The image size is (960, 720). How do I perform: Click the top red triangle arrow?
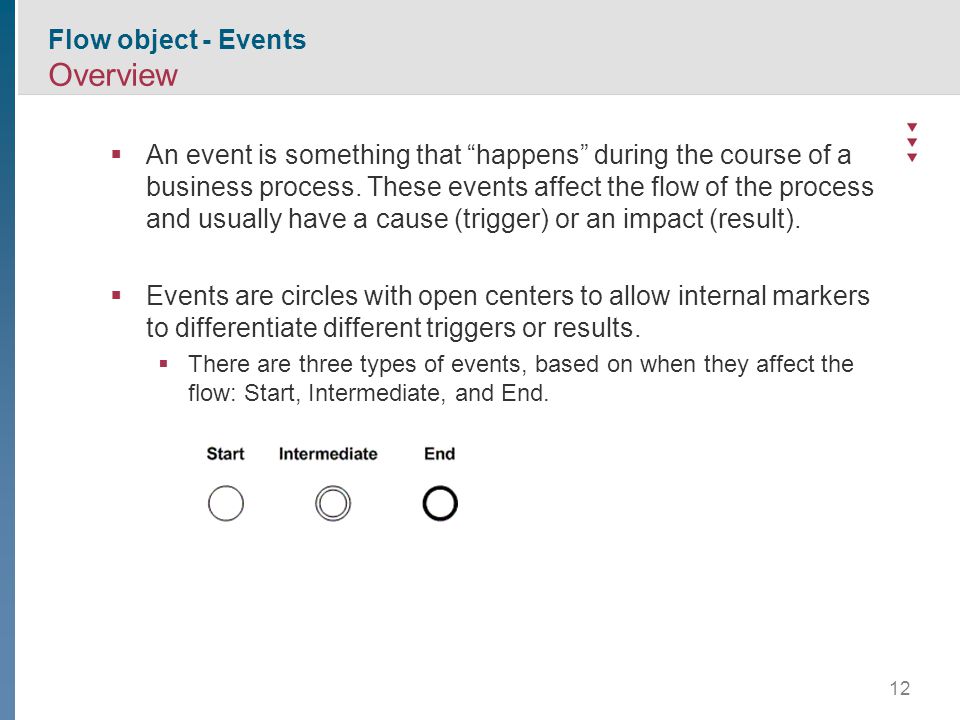[x=912, y=127]
